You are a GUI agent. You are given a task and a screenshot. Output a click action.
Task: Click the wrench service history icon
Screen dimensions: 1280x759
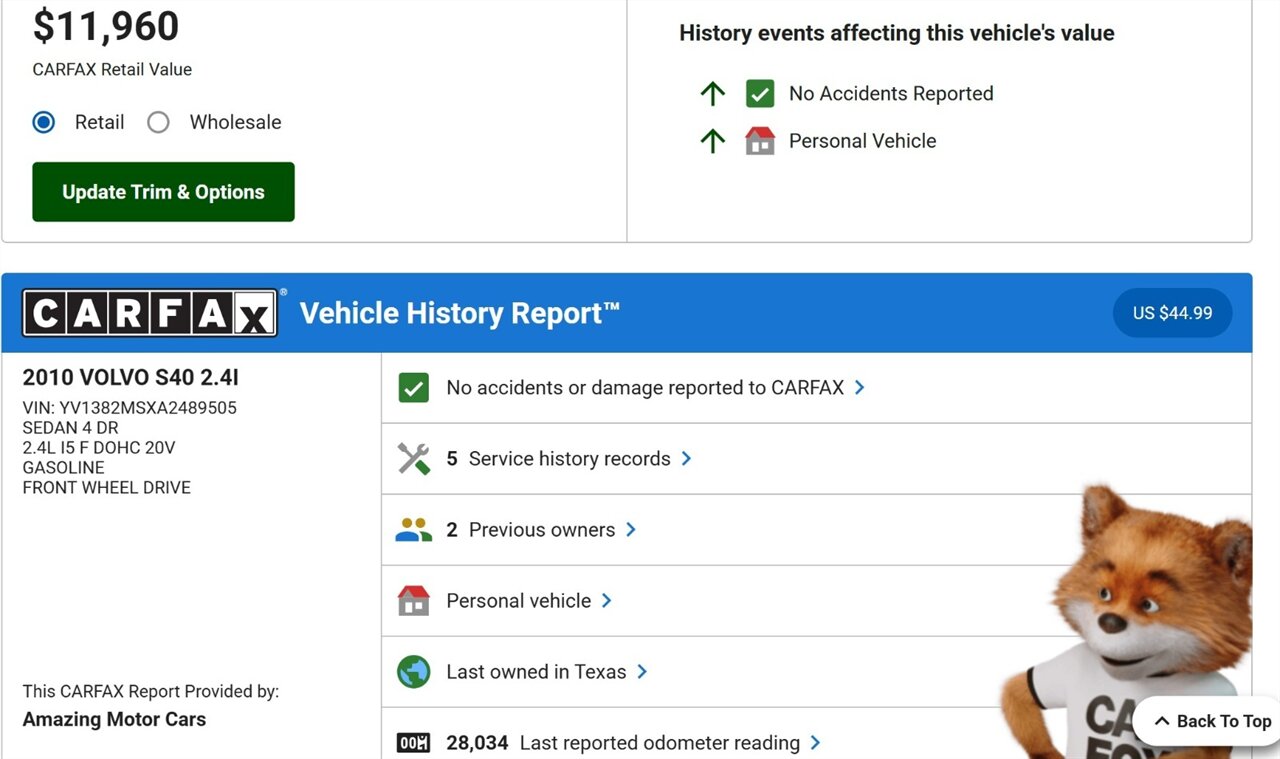coord(413,459)
